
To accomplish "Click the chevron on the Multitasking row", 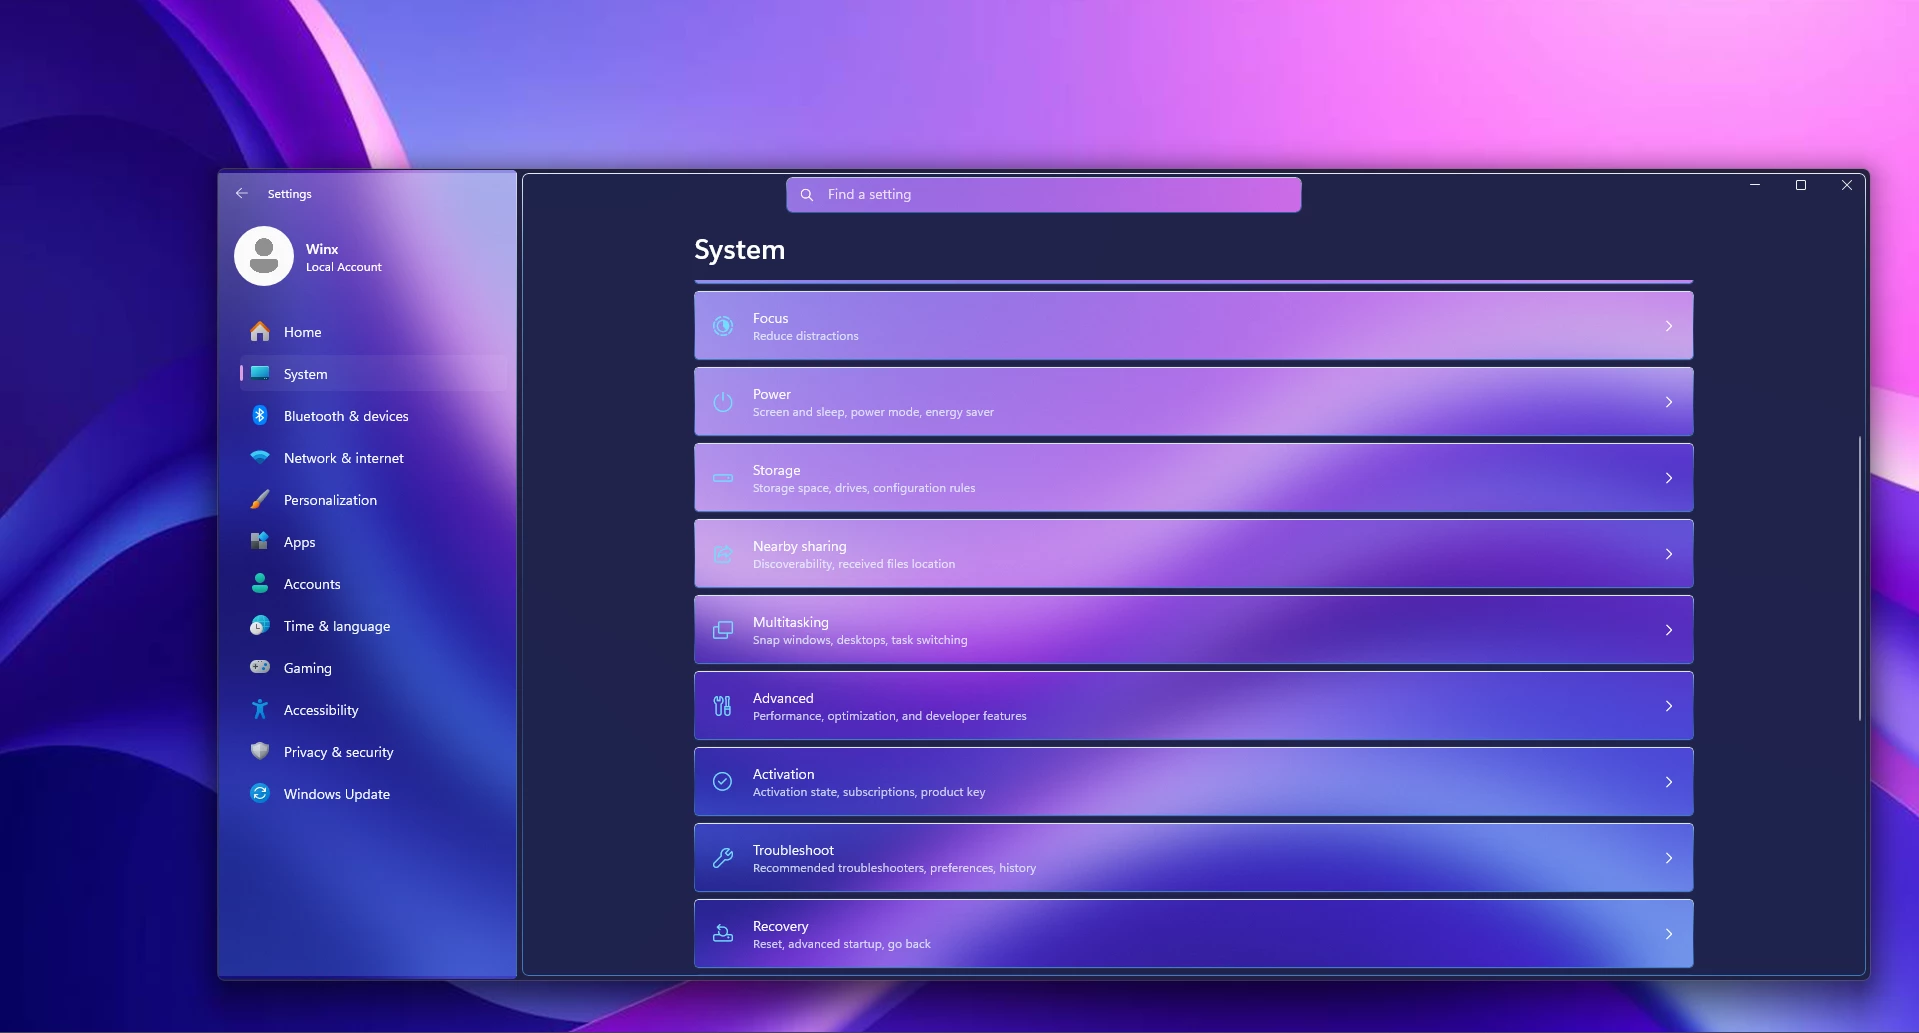I will click(1669, 630).
